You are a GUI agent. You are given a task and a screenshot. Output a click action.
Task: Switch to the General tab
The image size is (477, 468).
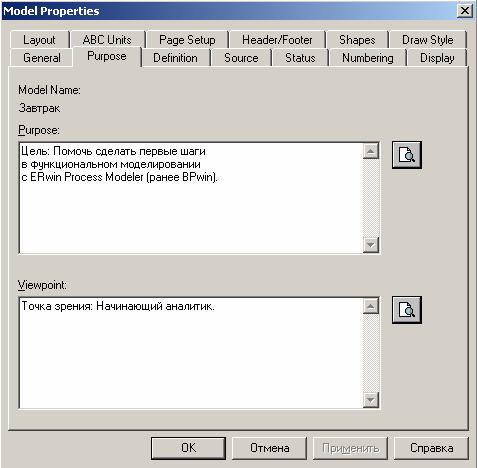pyautogui.click(x=42, y=58)
